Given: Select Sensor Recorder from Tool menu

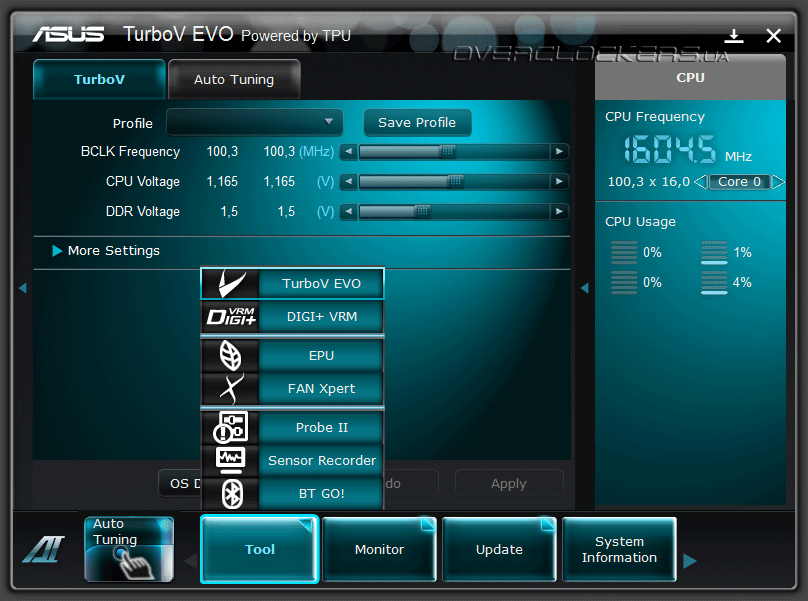Looking at the screenshot, I should 321,460.
